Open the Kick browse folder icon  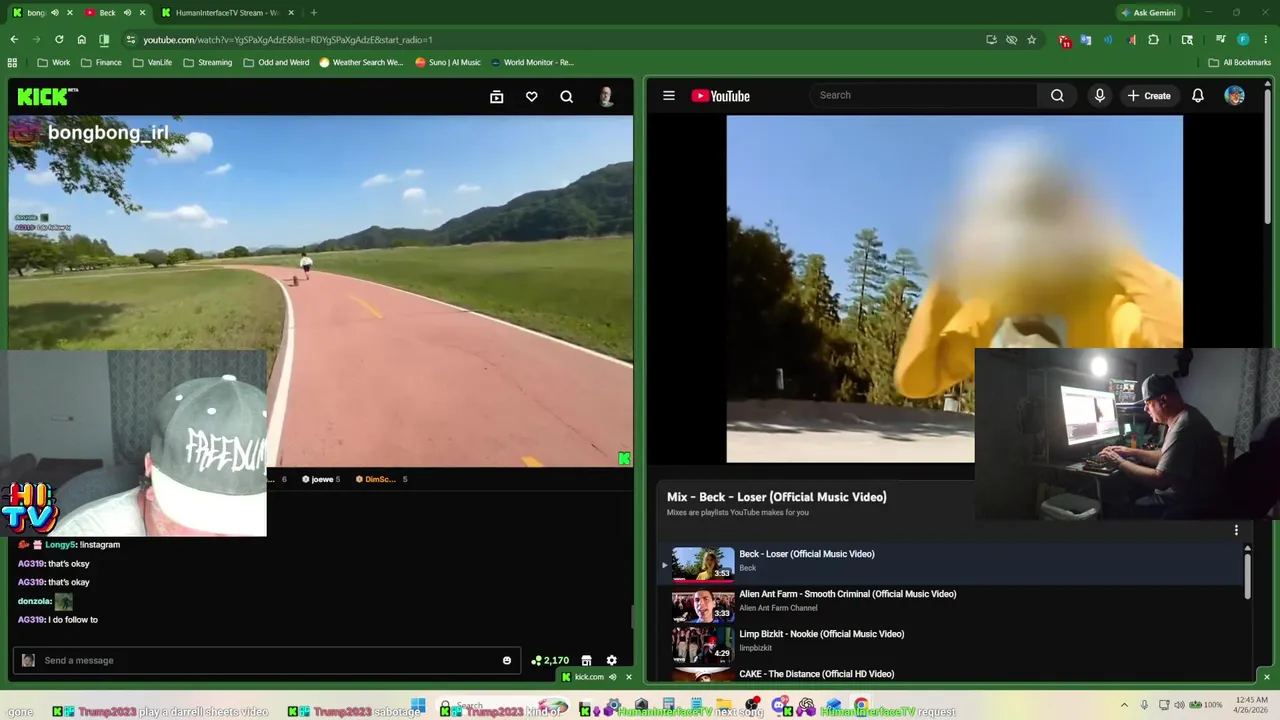[x=496, y=97]
